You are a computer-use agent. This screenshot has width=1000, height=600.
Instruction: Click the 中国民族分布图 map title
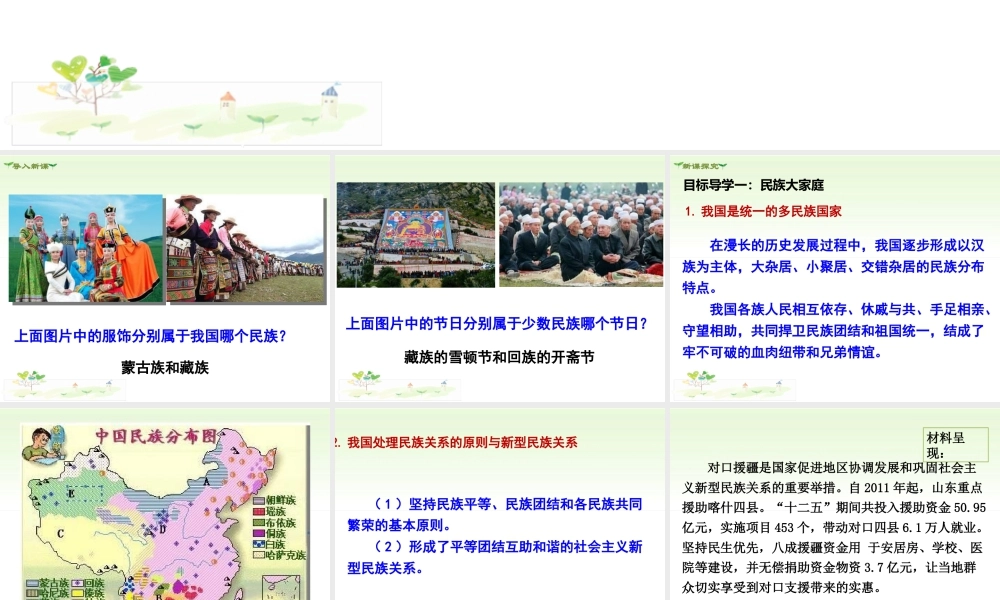point(155,436)
